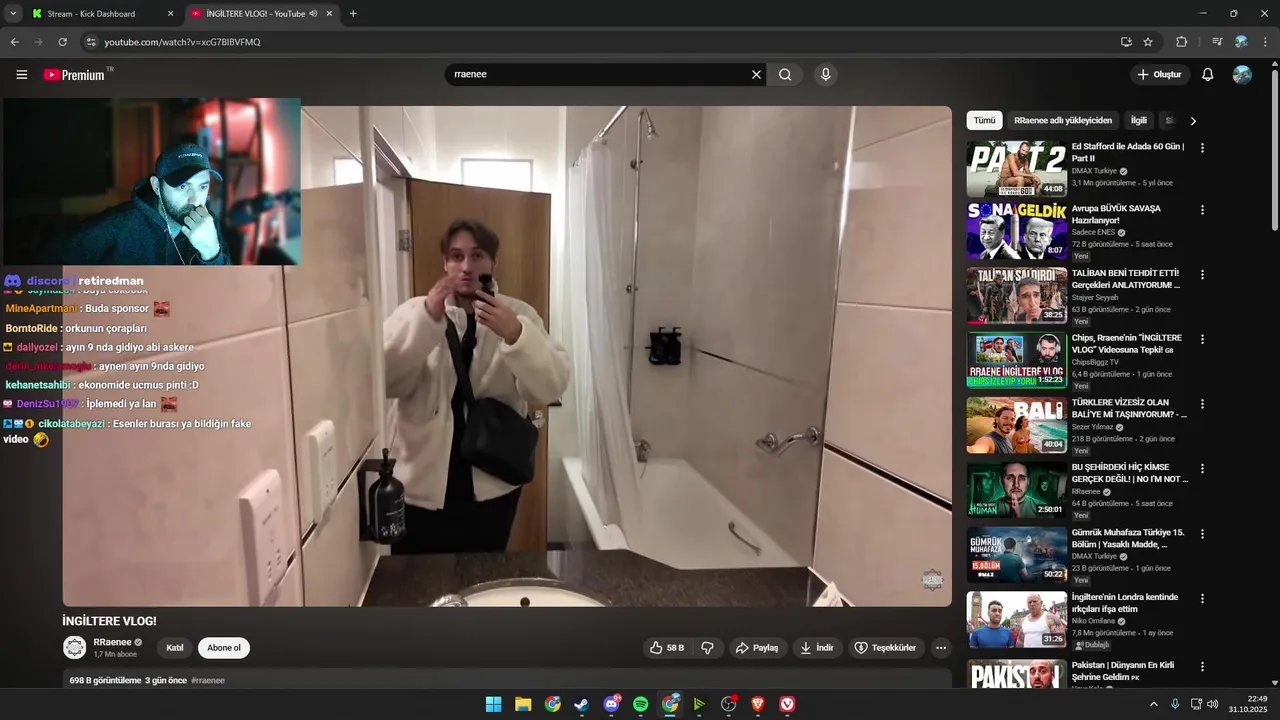The height and width of the screenshot is (720, 1280).
Task: Open options for TÜRKLERE VİZESİZ BALİ video
Action: [x=1202, y=404]
